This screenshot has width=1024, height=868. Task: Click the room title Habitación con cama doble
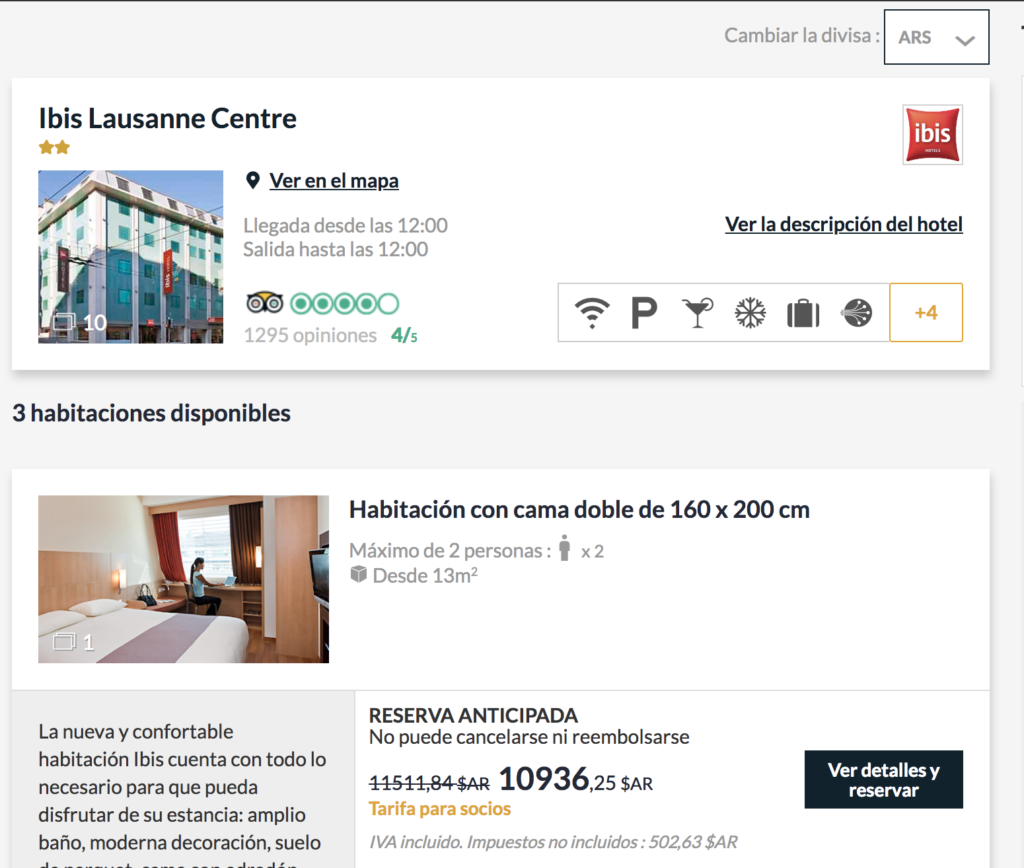(579, 509)
